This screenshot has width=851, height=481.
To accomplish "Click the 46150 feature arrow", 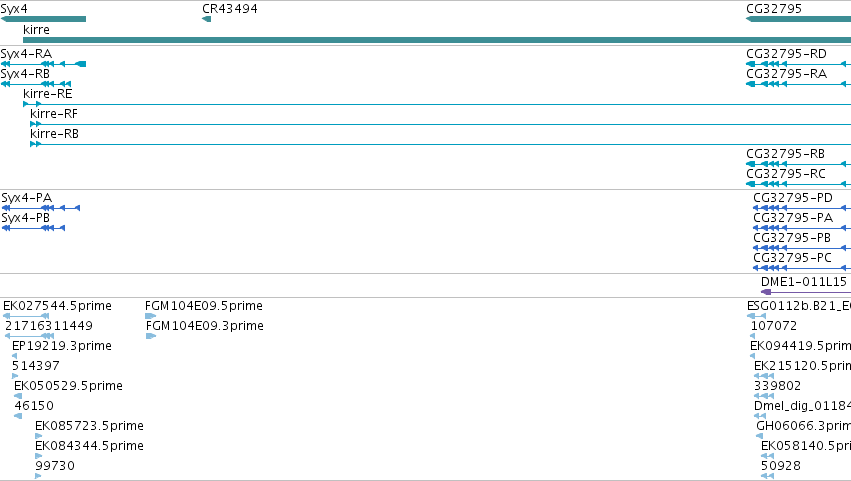I will pos(18,416).
